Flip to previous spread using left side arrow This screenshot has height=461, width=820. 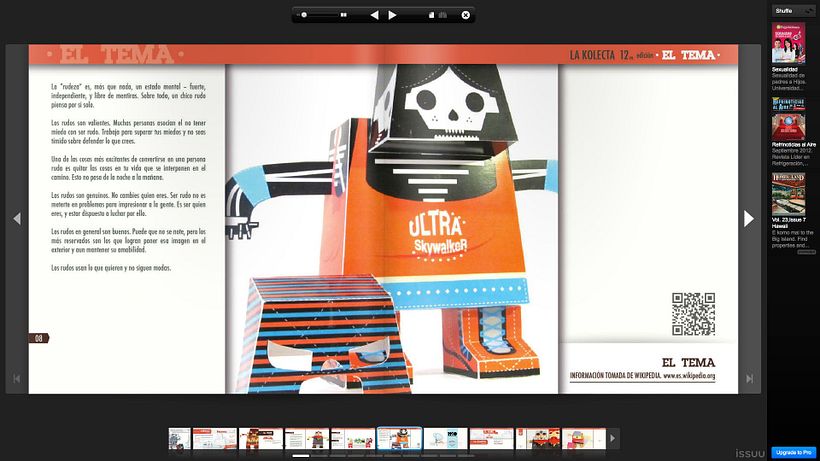coord(17,218)
